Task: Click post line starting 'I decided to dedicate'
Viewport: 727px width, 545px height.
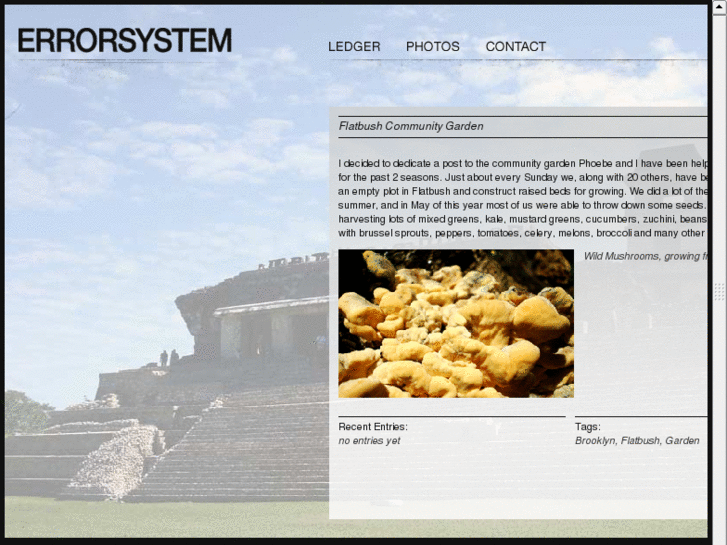Action: 523,163
